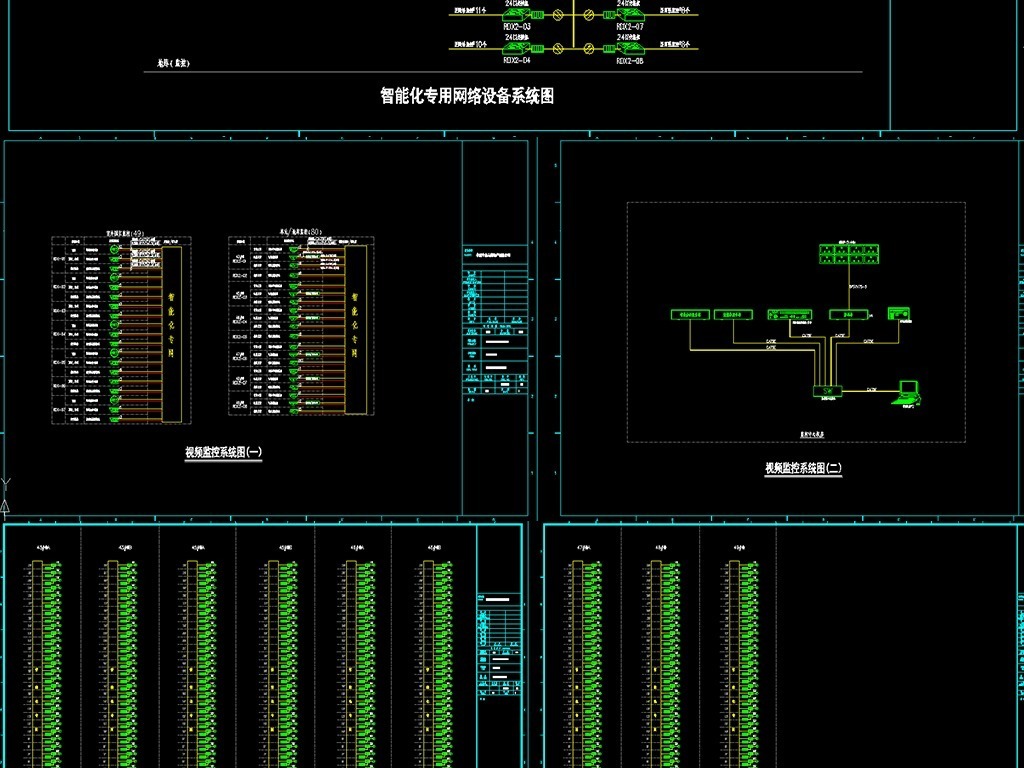Click the wide rack device box in middle
This screenshot has width=1024, height=768.
790,314
